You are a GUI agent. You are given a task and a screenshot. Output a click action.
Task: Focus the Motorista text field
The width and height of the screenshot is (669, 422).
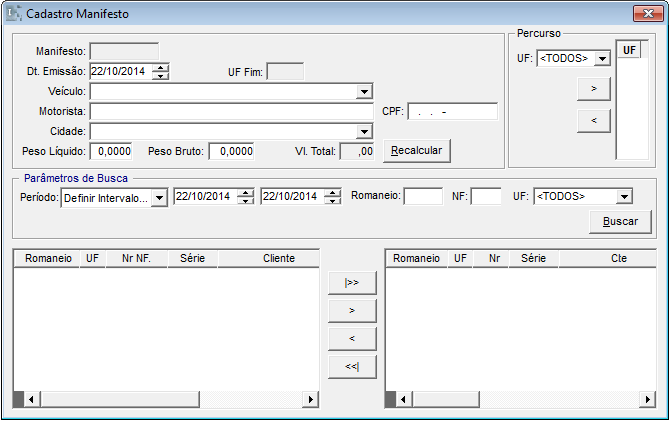point(232,111)
